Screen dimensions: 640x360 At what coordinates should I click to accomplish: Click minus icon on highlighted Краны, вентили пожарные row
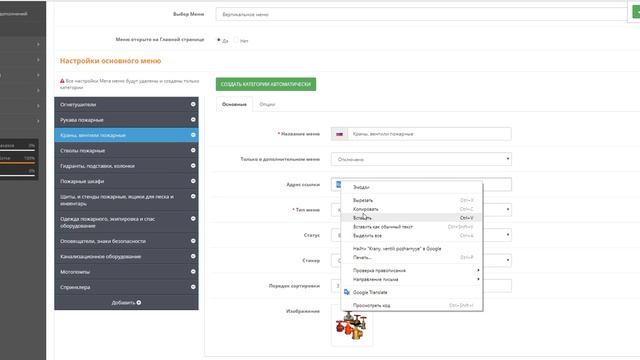coord(193,135)
